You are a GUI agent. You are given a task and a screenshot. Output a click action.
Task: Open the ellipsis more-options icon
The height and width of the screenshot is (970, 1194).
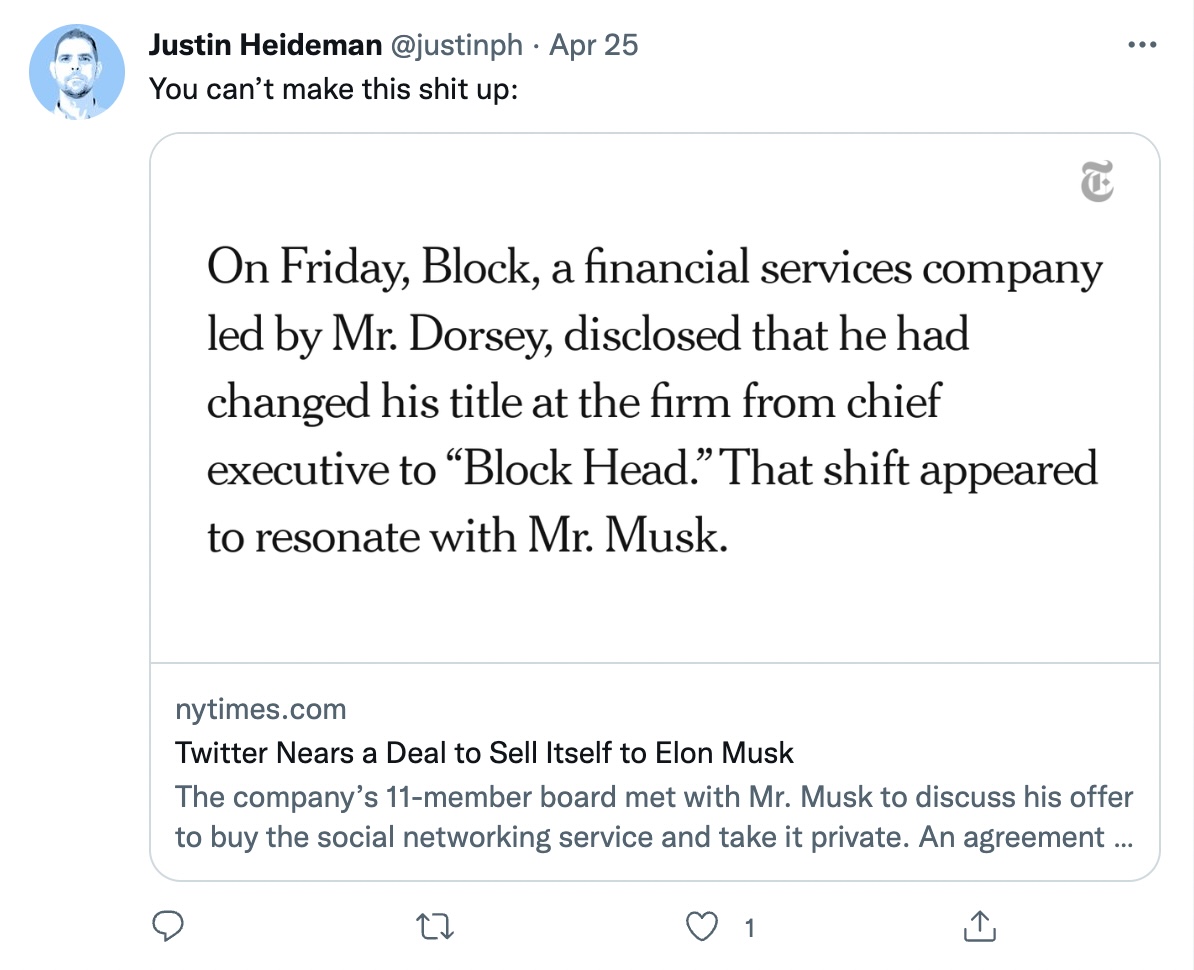[1141, 44]
